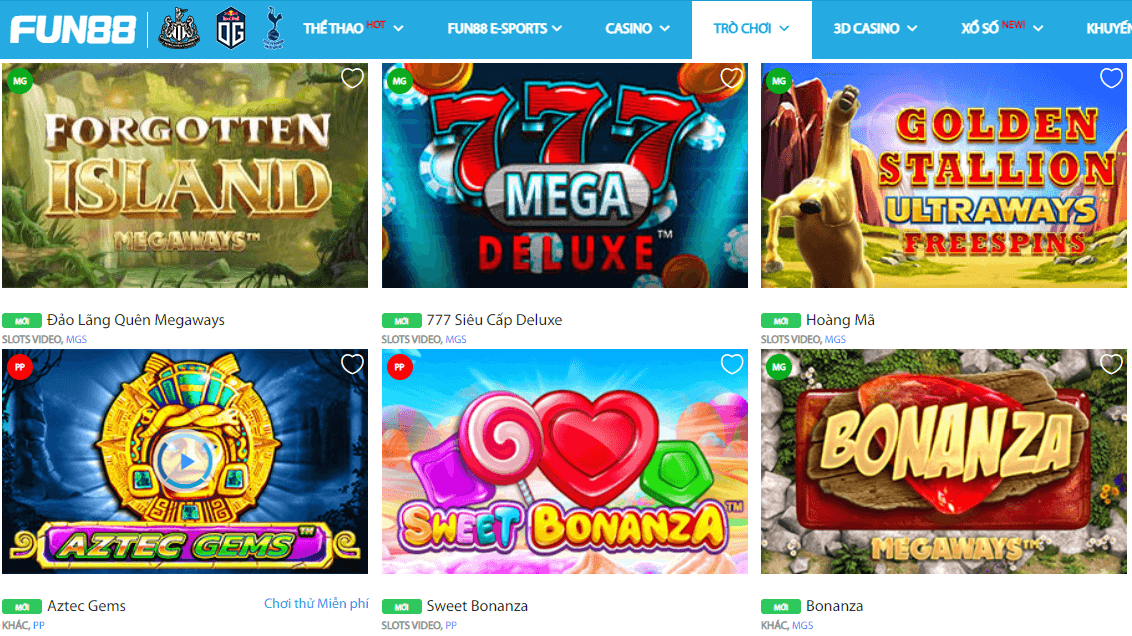The height and width of the screenshot is (636, 1132).
Task: Open the Trò Chơi menu tab
Action: coord(752,29)
